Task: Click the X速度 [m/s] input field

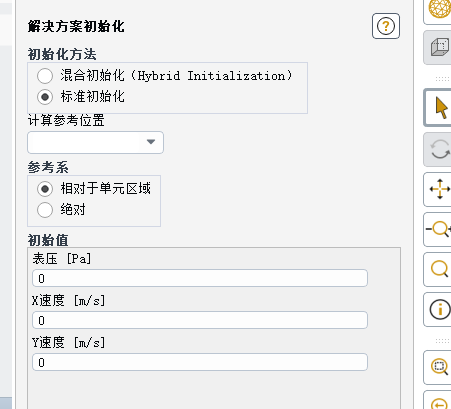Action: click(200, 320)
